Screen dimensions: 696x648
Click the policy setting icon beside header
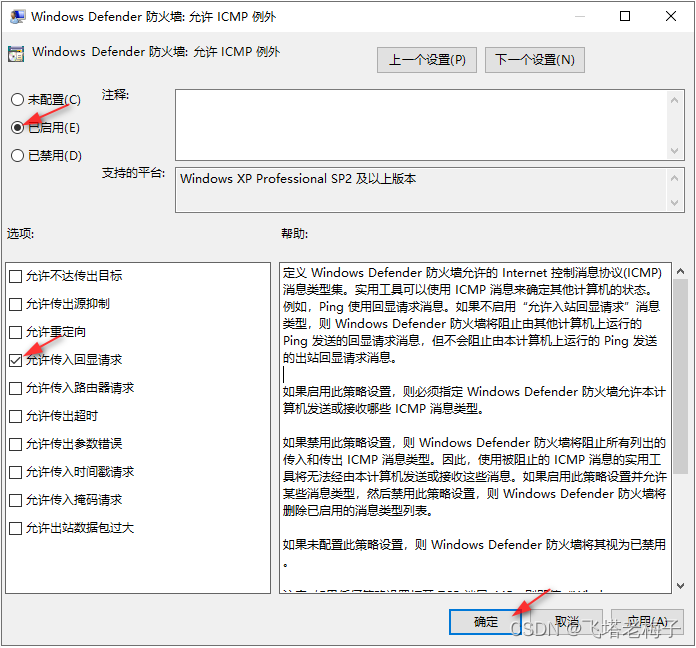[16, 54]
